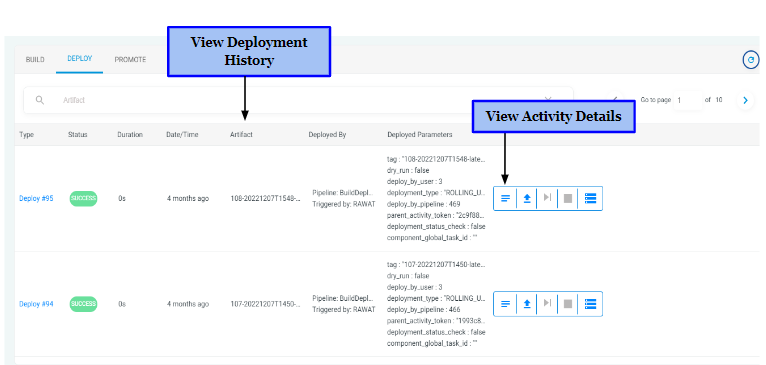The image size is (766, 365).
Task: Click stacked list icon in Deploy #95 row
Action: (x=591, y=198)
